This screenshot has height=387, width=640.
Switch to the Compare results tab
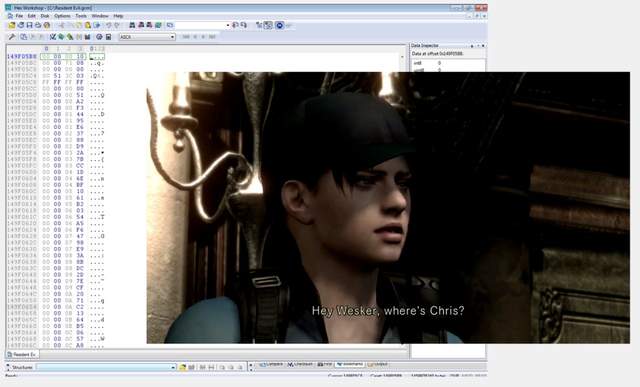pos(271,364)
